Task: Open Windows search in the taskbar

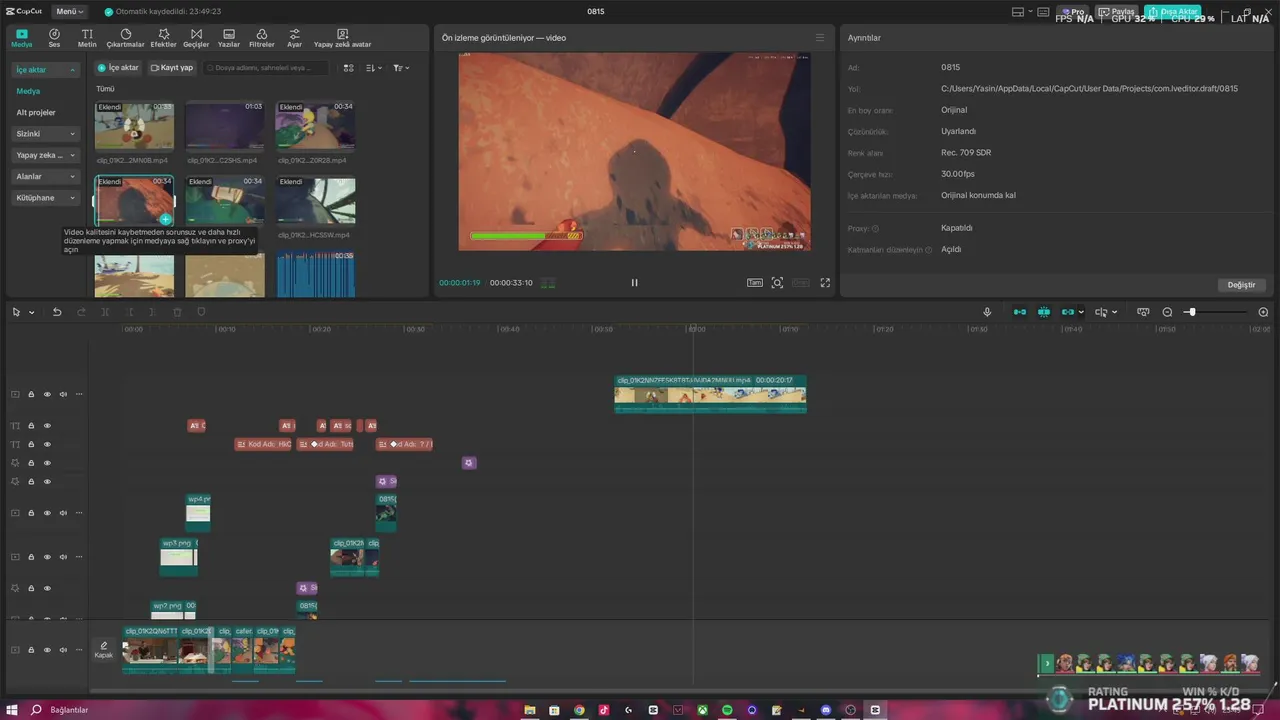Action: 36,710
